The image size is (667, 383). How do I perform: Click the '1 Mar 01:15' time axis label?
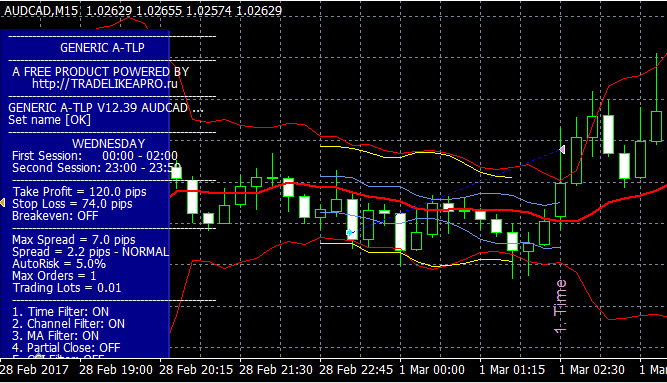pos(512,369)
